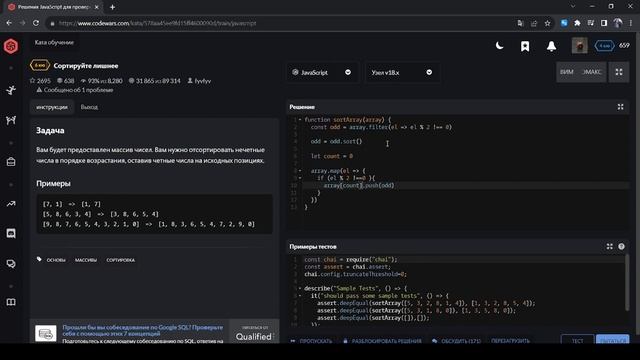Open the briefcase icon in sidebar
The height and width of the screenshot is (360, 640).
click(11, 162)
